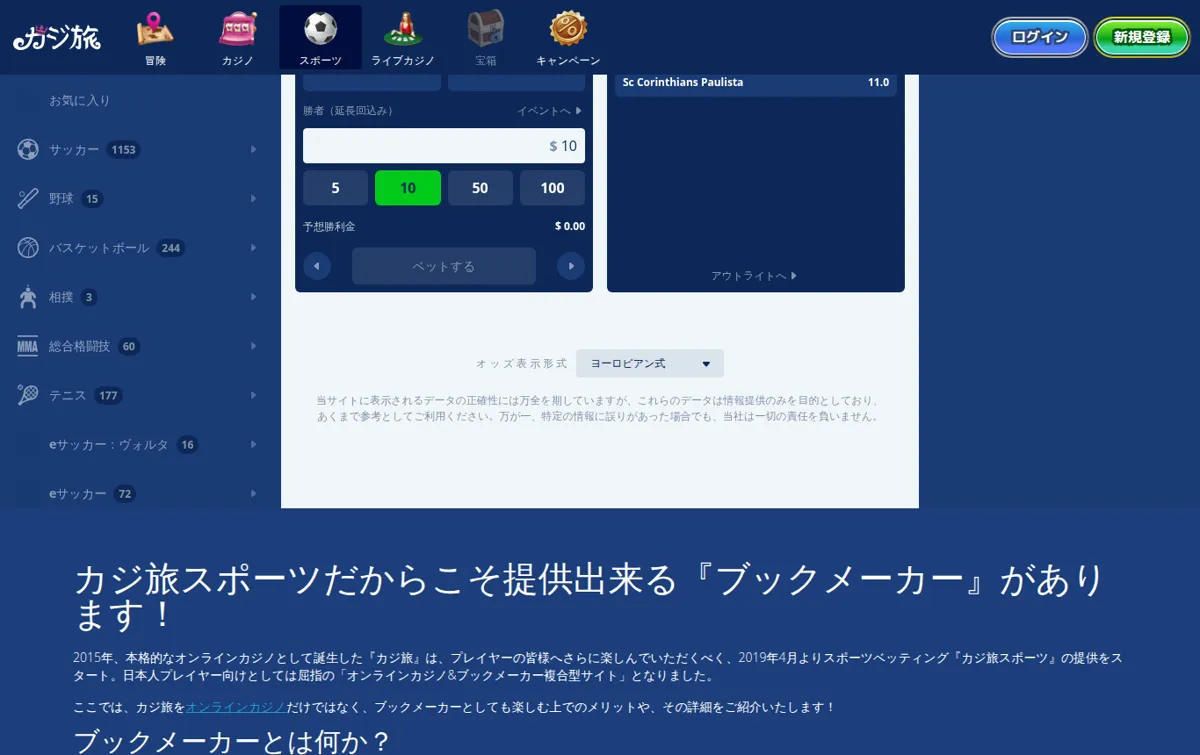1200x755 pixels.
Task: Click the sumo wrestler icon beside 相撲
Action: click(28, 297)
